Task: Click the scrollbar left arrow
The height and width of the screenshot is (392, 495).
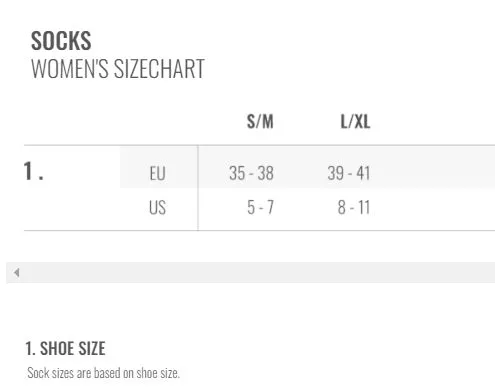Action: point(16,273)
